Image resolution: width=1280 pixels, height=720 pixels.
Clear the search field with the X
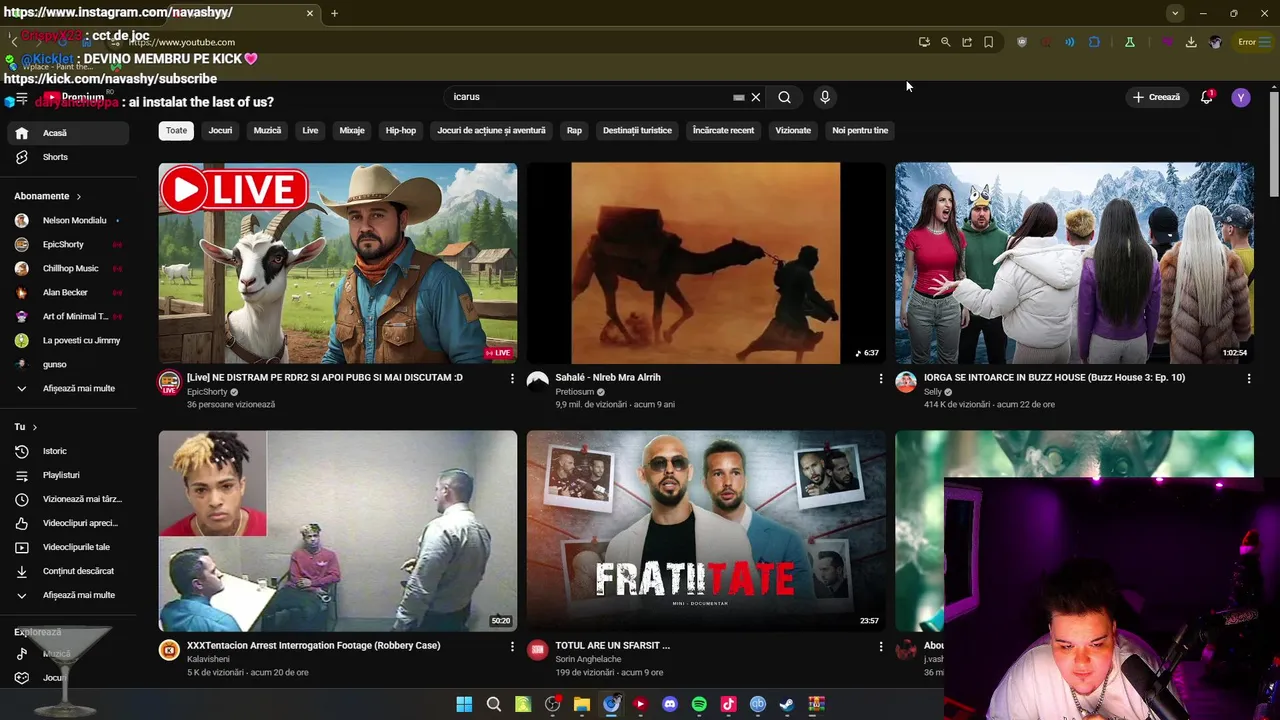[756, 97]
